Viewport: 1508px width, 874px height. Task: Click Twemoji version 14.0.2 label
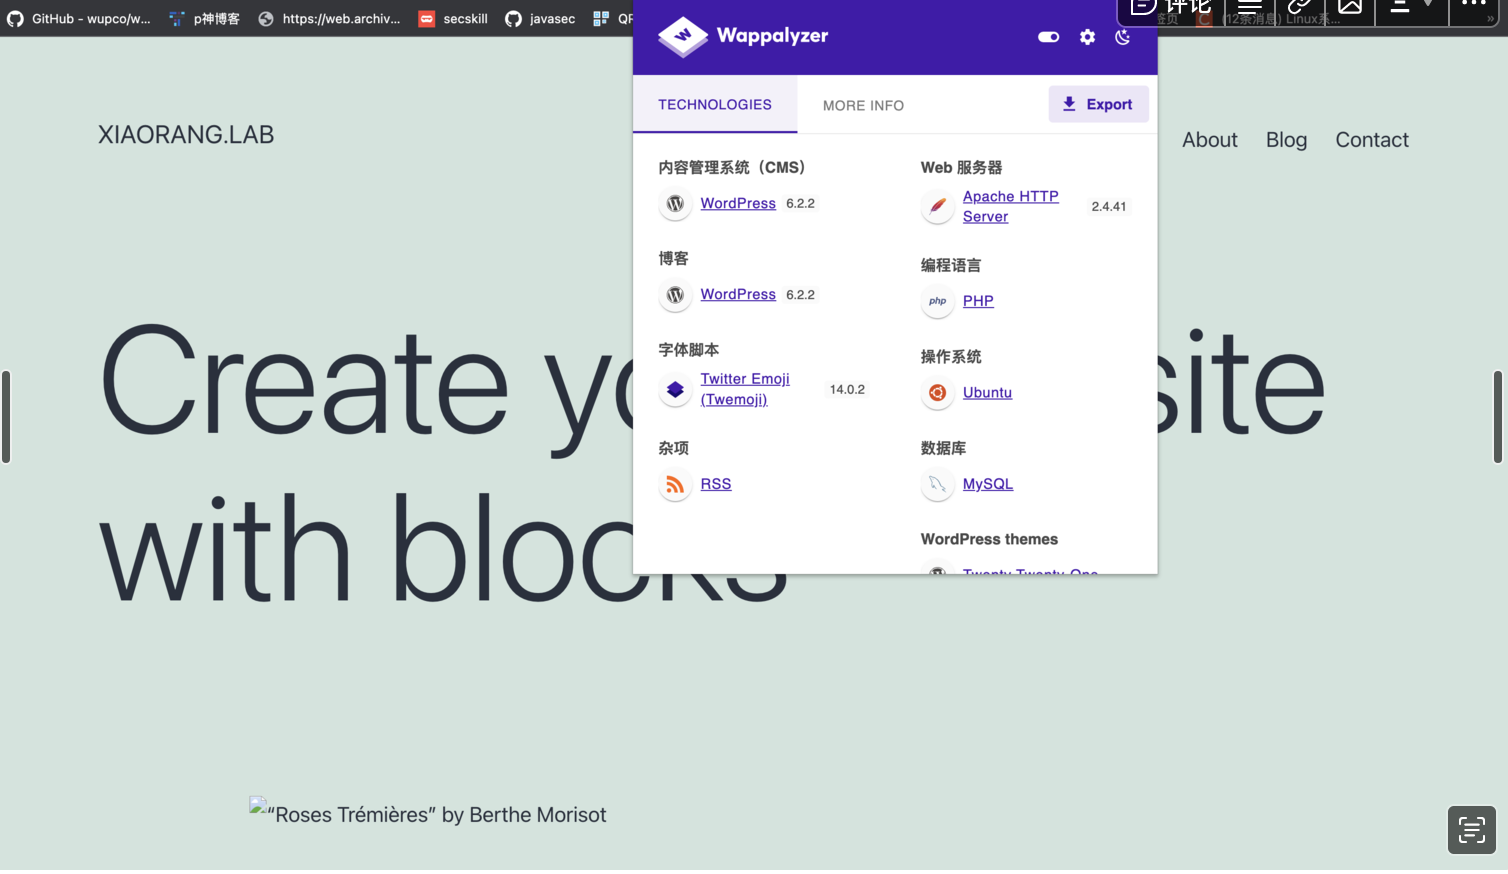[x=847, y=389]
